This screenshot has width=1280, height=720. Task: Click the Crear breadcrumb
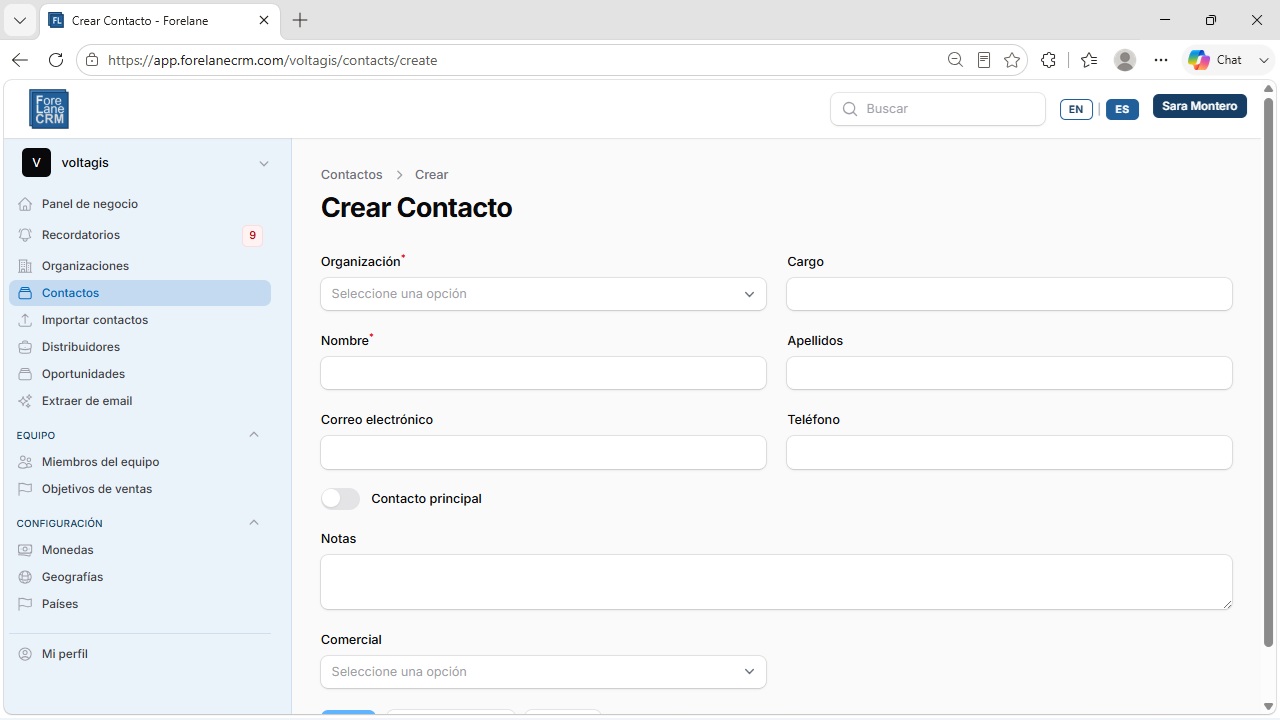tap(431, 175)
